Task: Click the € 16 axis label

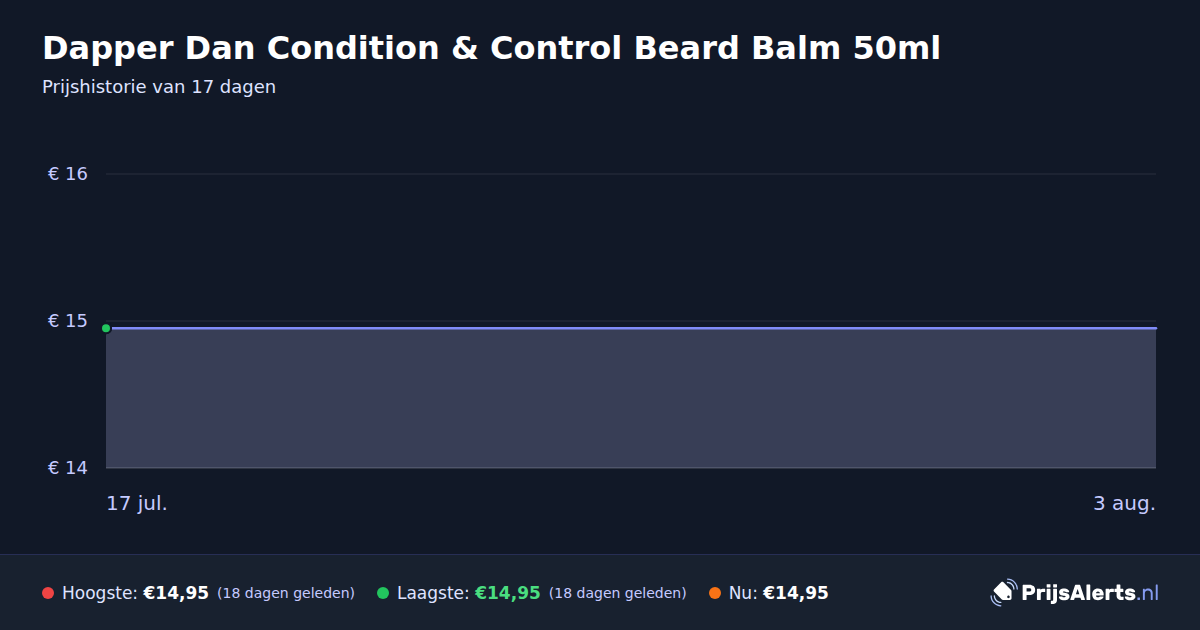Action: pos(68,174)
